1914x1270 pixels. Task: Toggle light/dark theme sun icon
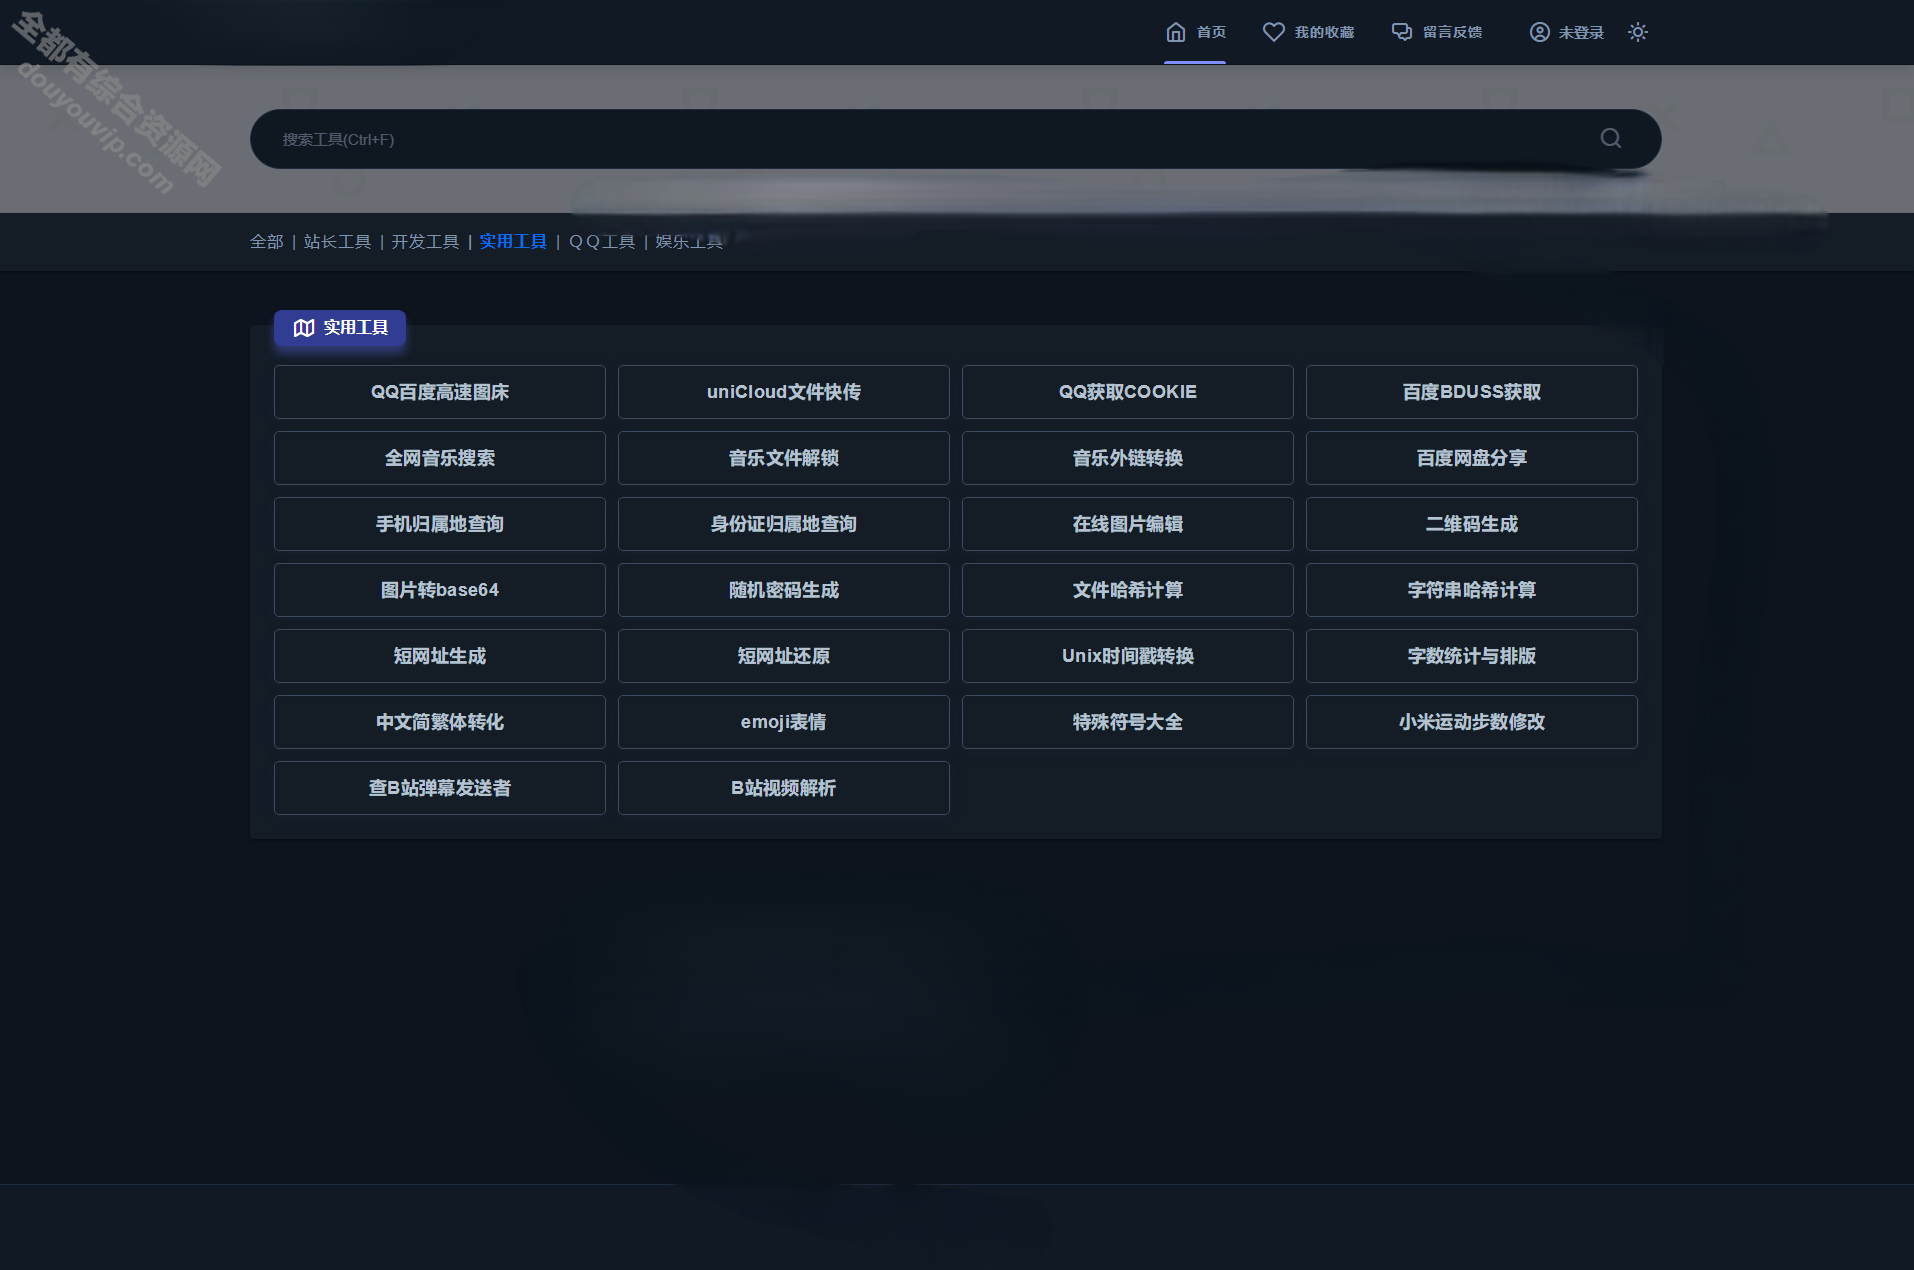click(1638, 32)
